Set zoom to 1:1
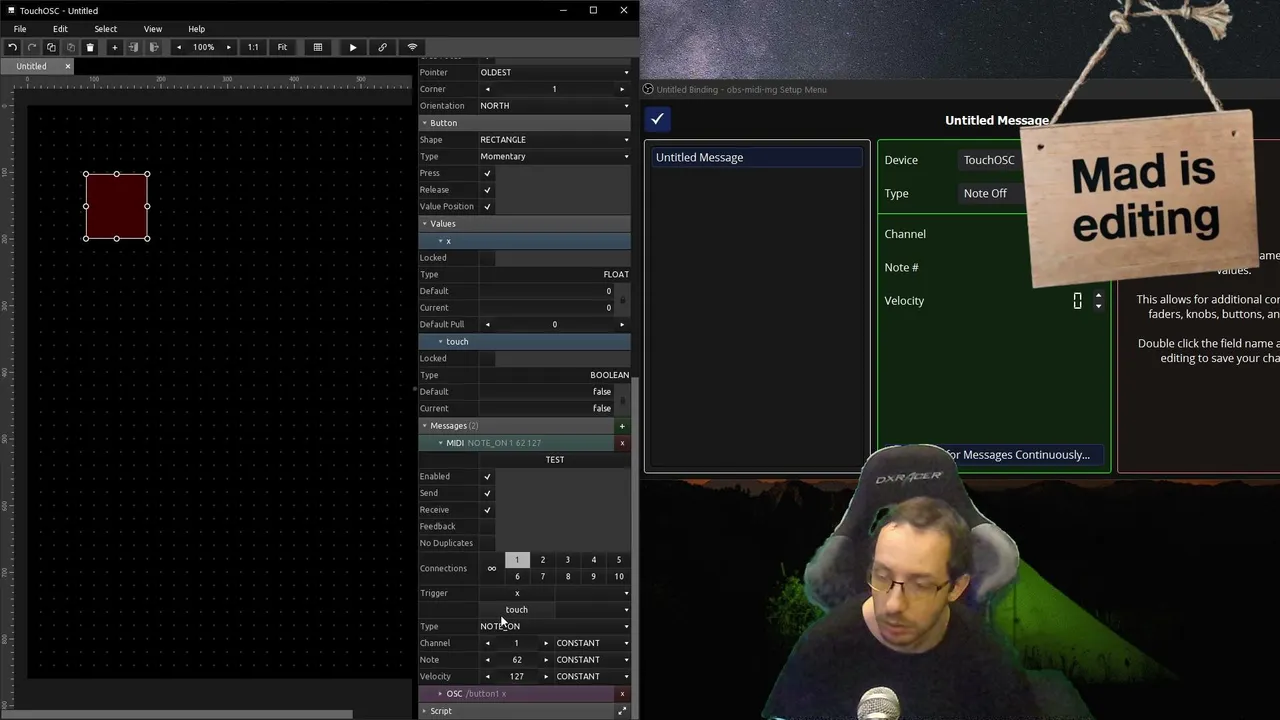Image resolution: width=1280 pixels, height=720 pixels. pyautogui.click(x=253, y=47)
